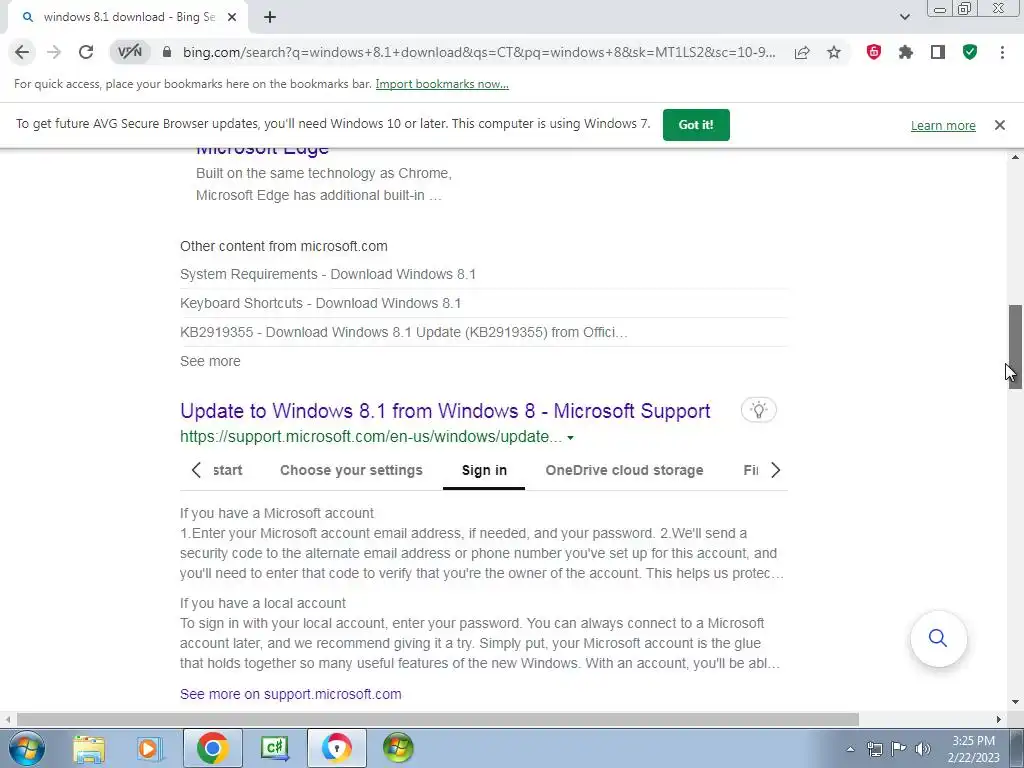Switch to AVG Secure Browser taskbar icon
This screenshot has height=768, width=1024.
336,748
